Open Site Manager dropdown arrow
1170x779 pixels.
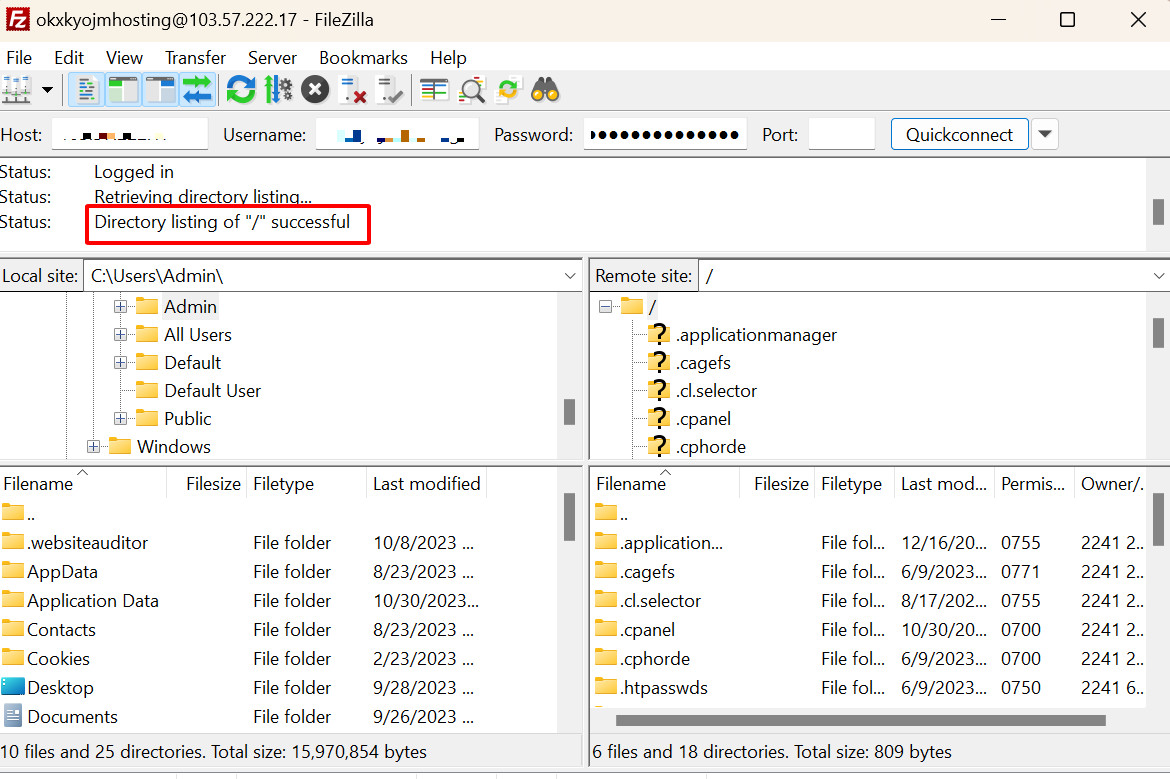[x=48, y=90]
